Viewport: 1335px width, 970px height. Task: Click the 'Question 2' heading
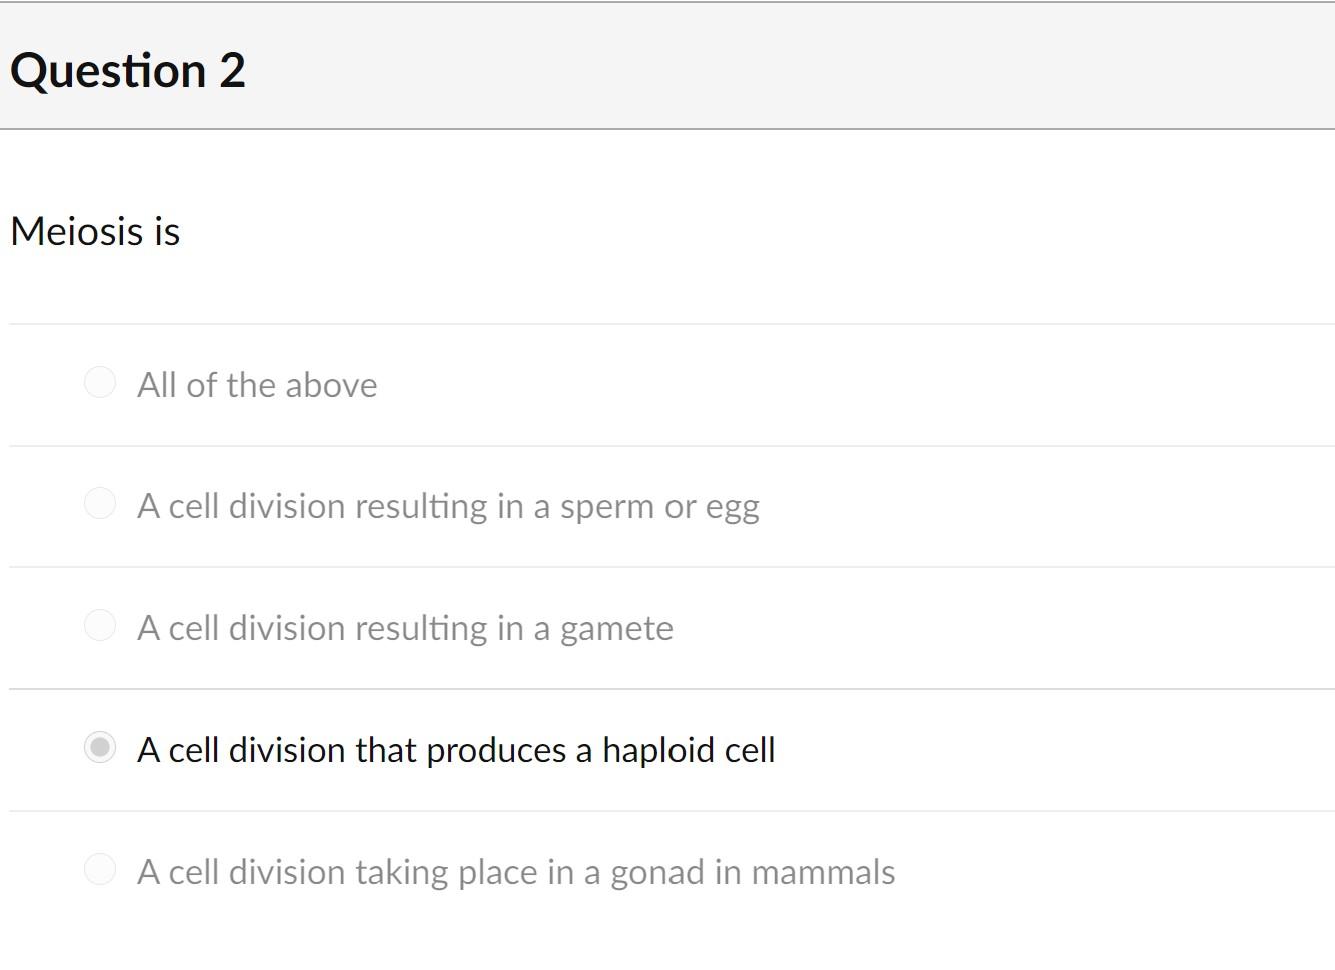tap(128, 70)
